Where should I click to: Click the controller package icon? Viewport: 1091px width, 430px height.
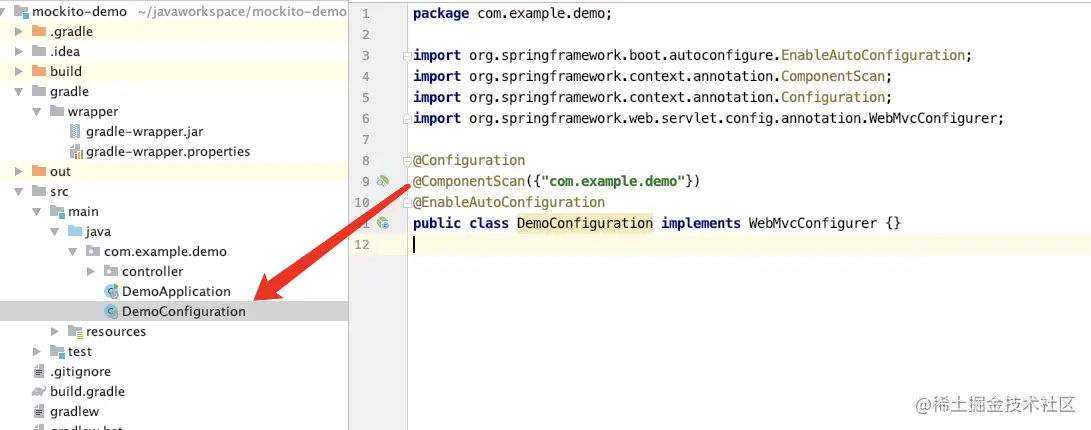point(111,271)
